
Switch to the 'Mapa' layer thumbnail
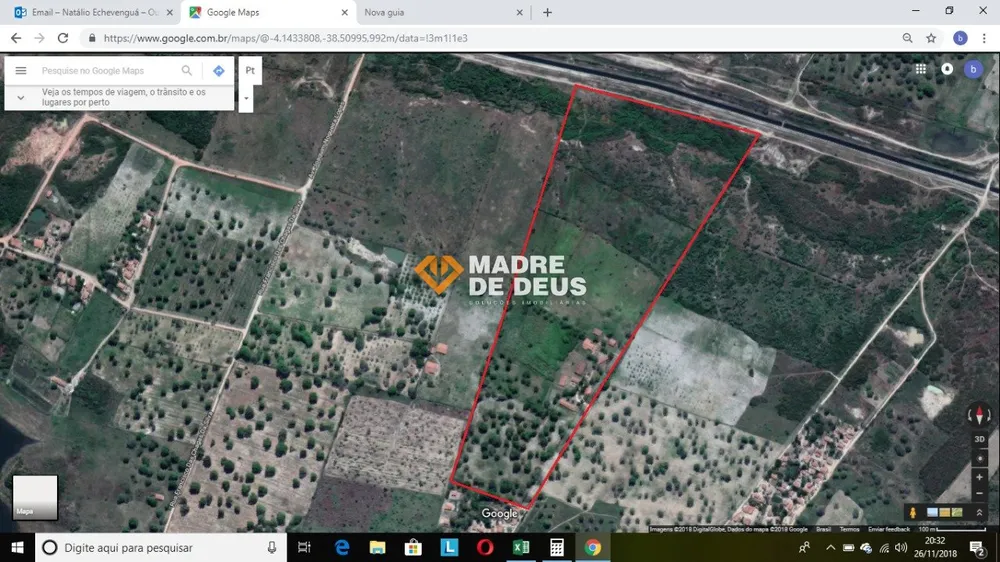coord(35,497)
